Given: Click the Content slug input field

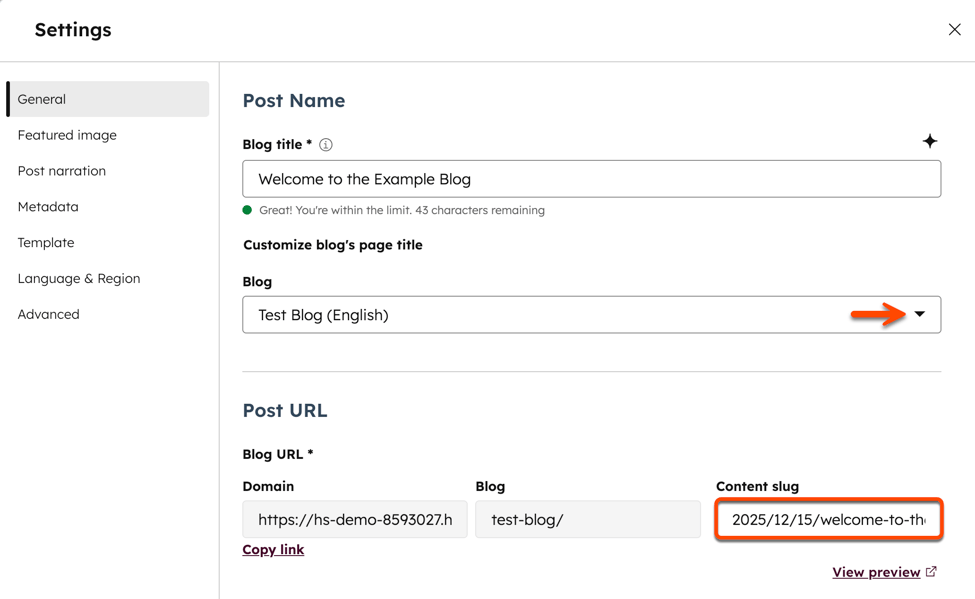Looking at the screenshot, I should [828, 520].
